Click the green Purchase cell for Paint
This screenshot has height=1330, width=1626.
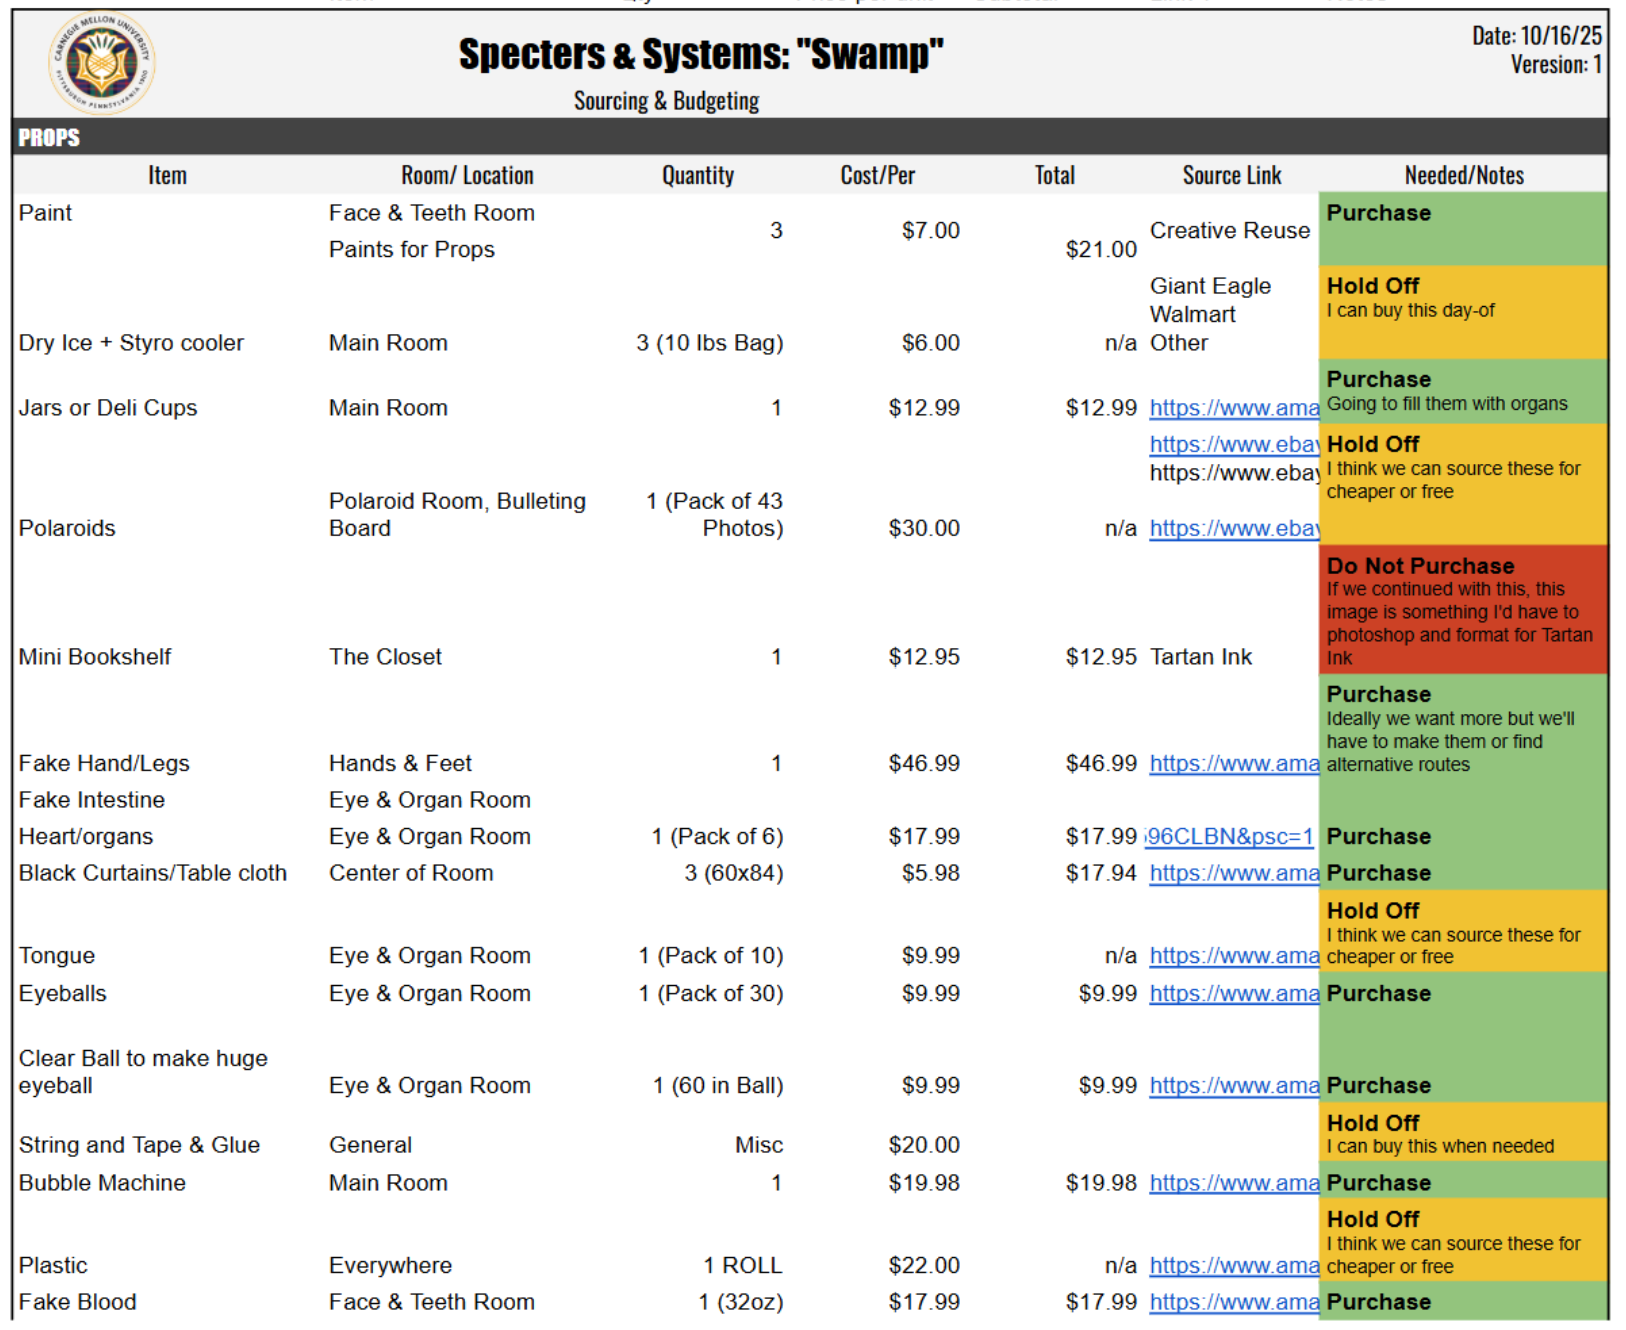tap(1463, 229)
